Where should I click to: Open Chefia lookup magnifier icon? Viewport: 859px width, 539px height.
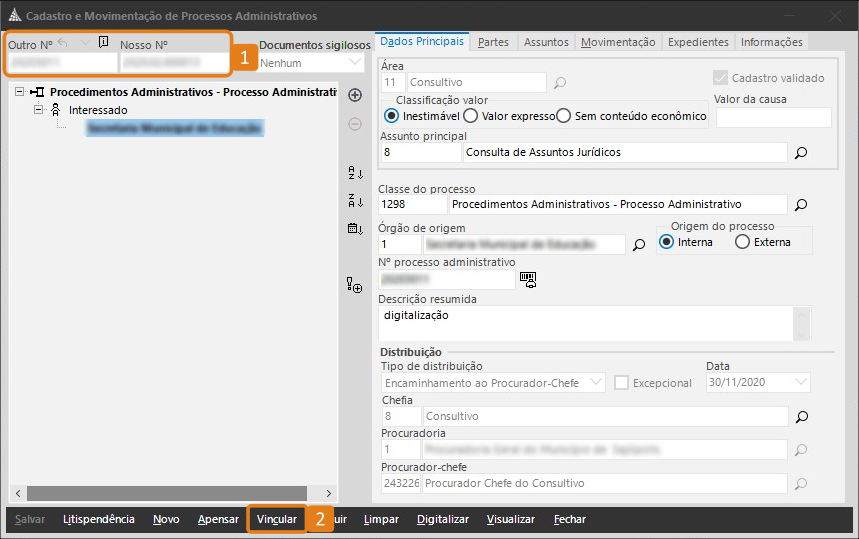[x=800, y=416]
